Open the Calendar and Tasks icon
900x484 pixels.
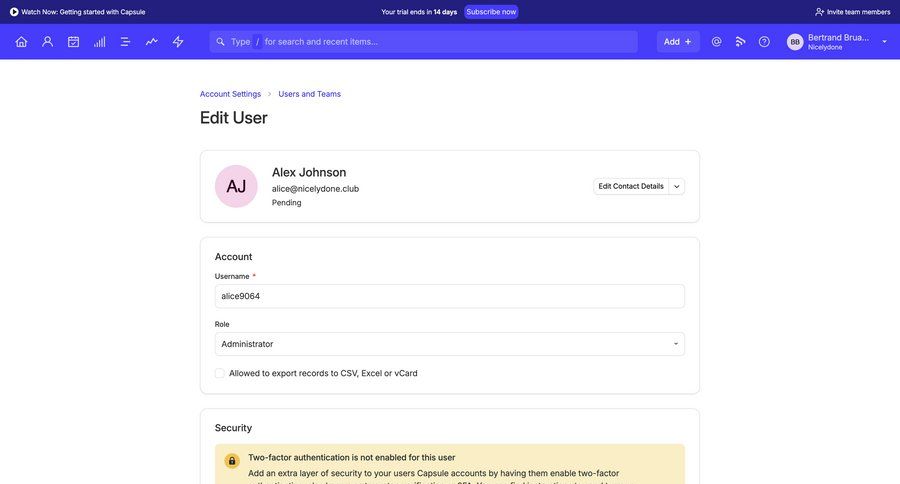tap(73, 42)
